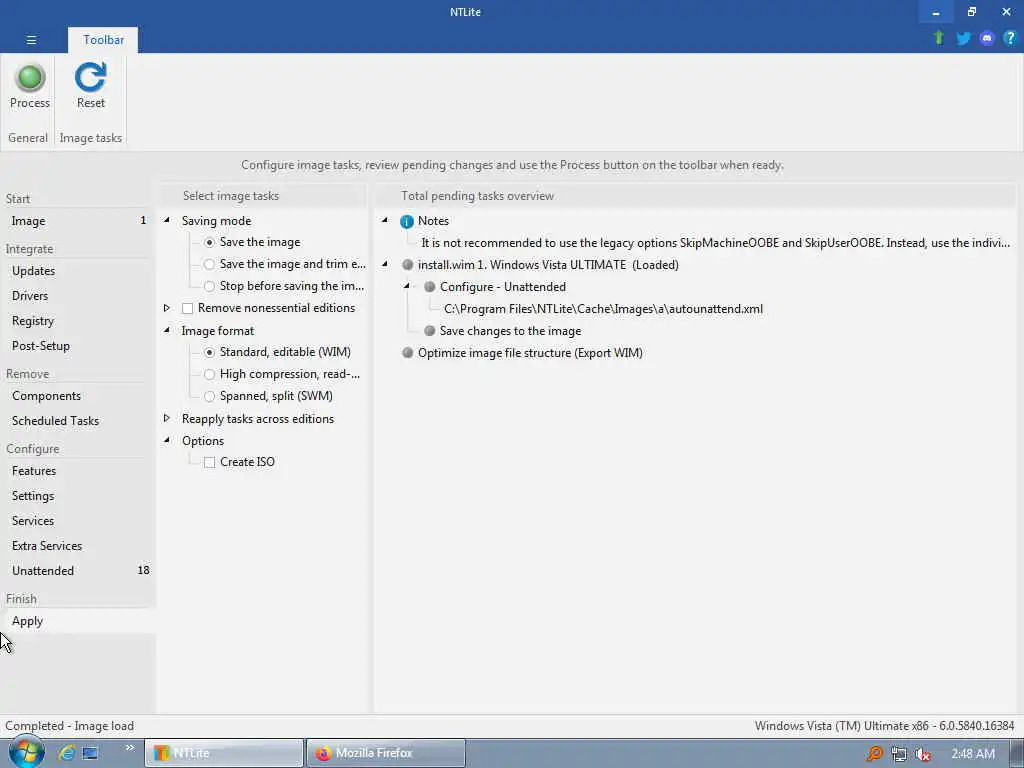This screenshot has width=1024, height=768.
Task: Click the green update arrow icon
Action: [938, 38]
